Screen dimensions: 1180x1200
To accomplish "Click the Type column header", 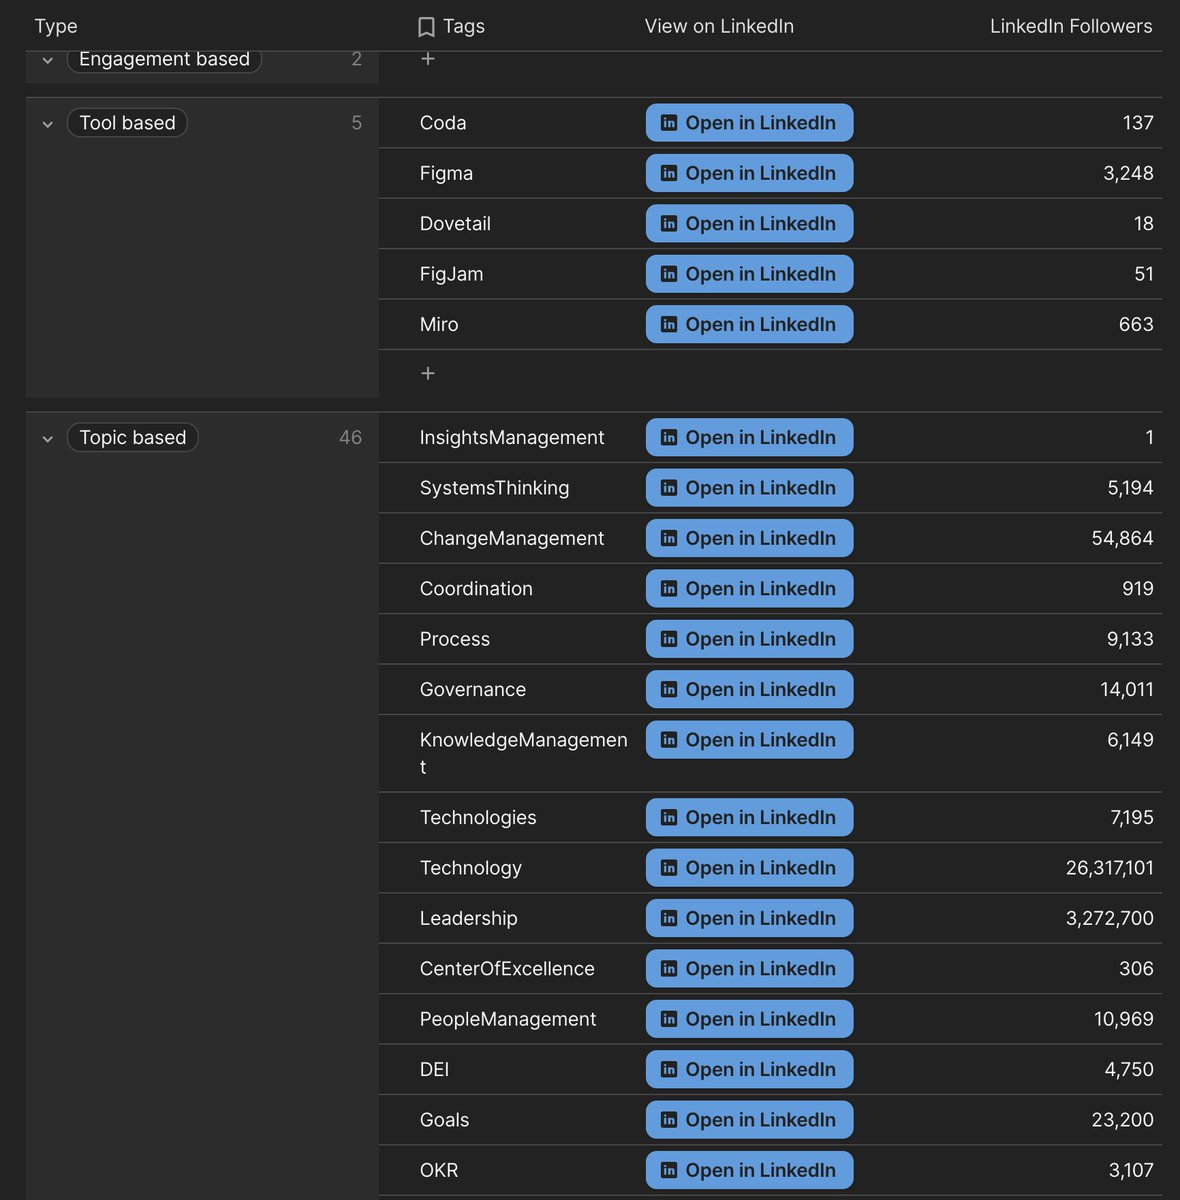I will tap(56, 26).
